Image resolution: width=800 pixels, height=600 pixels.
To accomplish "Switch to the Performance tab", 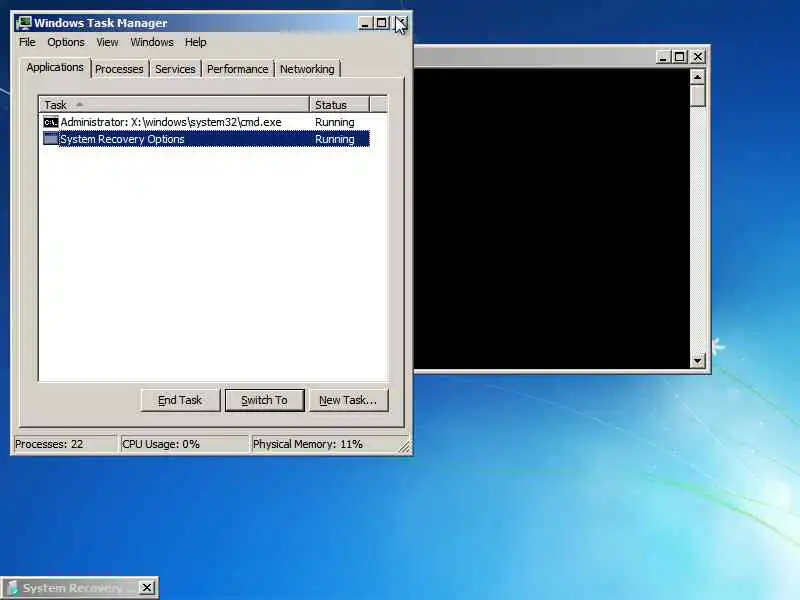I will (x=238, y=69).
